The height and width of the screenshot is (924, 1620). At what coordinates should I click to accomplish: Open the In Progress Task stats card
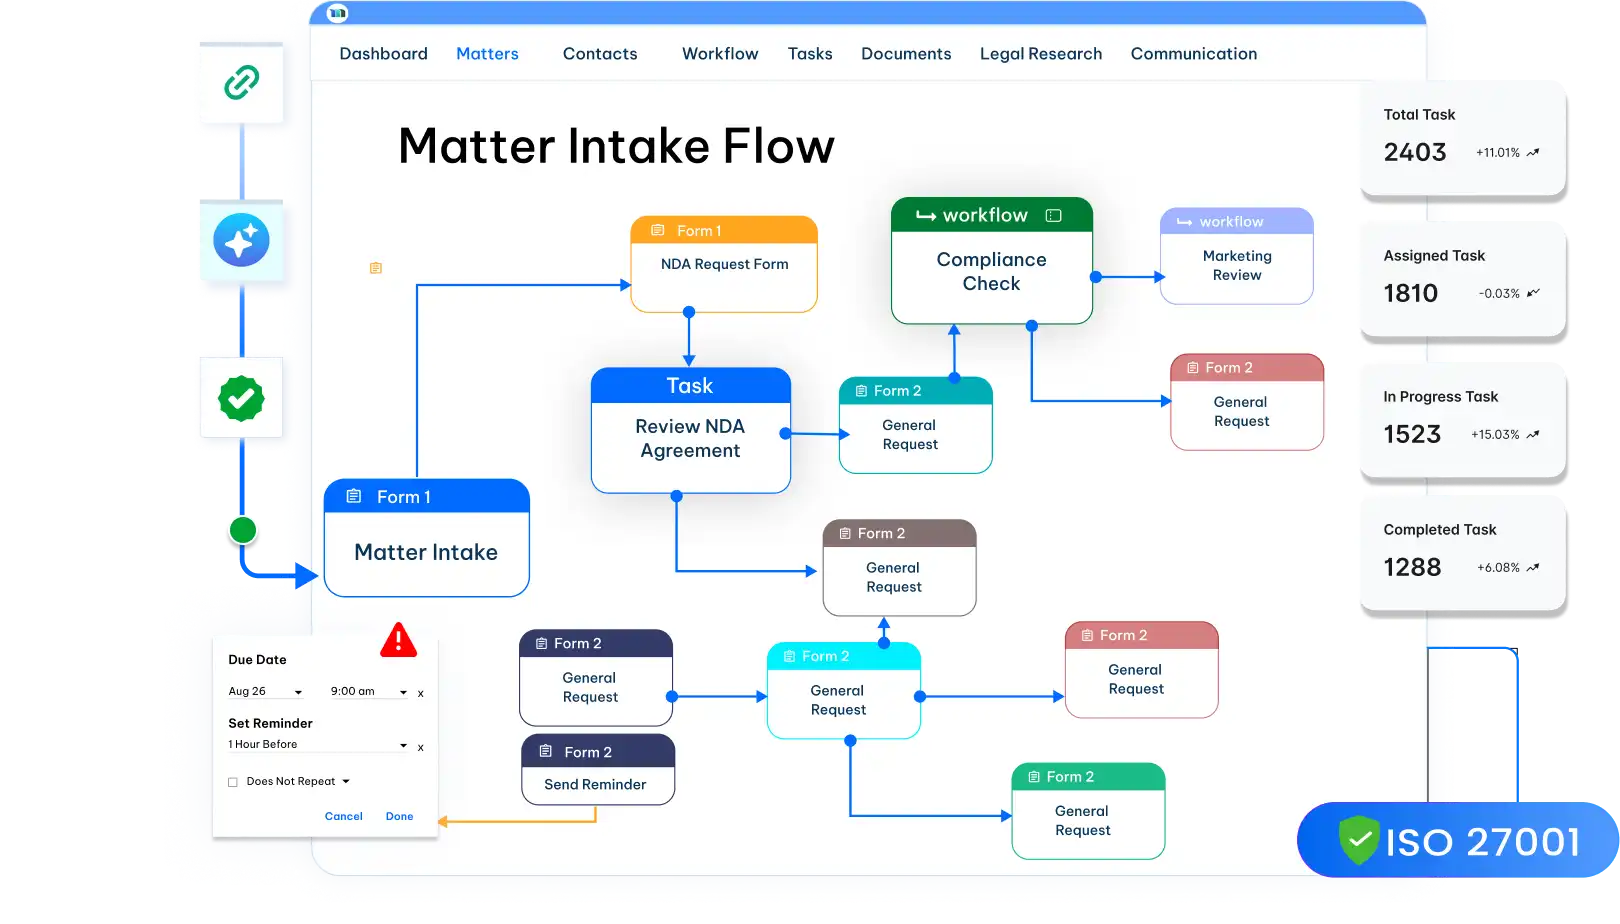pyautogui.click(x=1463, y=420)
